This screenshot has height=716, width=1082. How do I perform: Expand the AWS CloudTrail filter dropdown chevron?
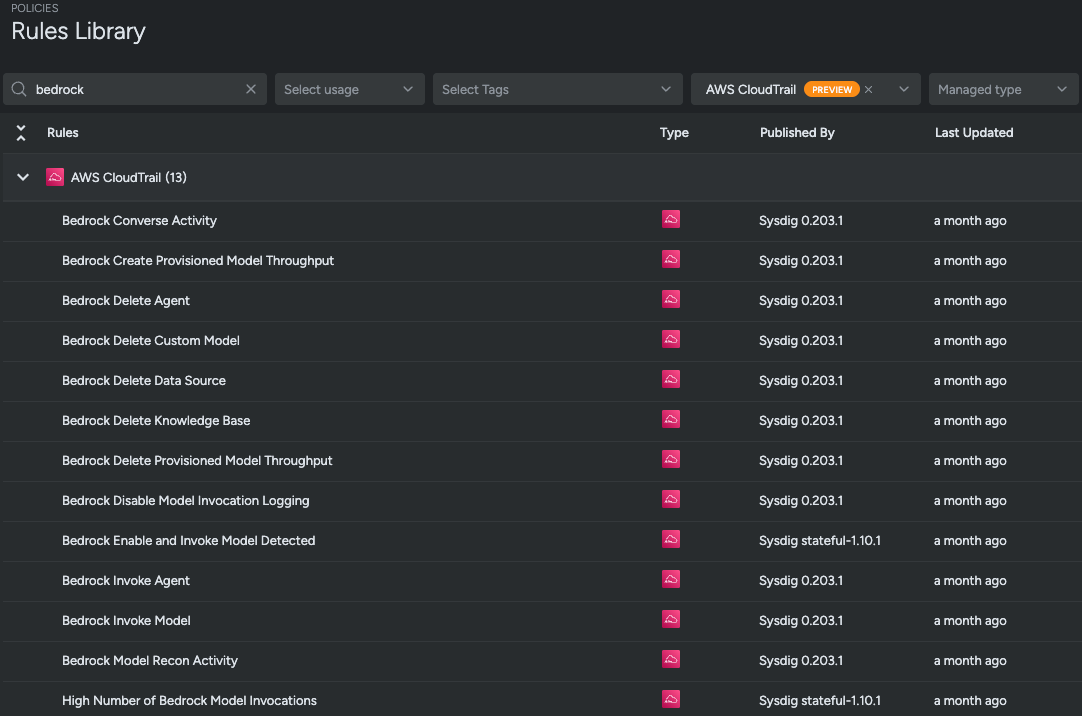(903, 89)
